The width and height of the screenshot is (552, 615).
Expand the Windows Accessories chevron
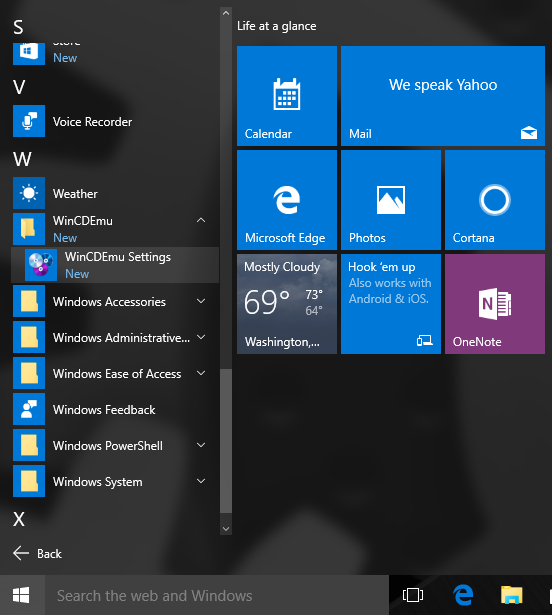click(x=201, y=301)
